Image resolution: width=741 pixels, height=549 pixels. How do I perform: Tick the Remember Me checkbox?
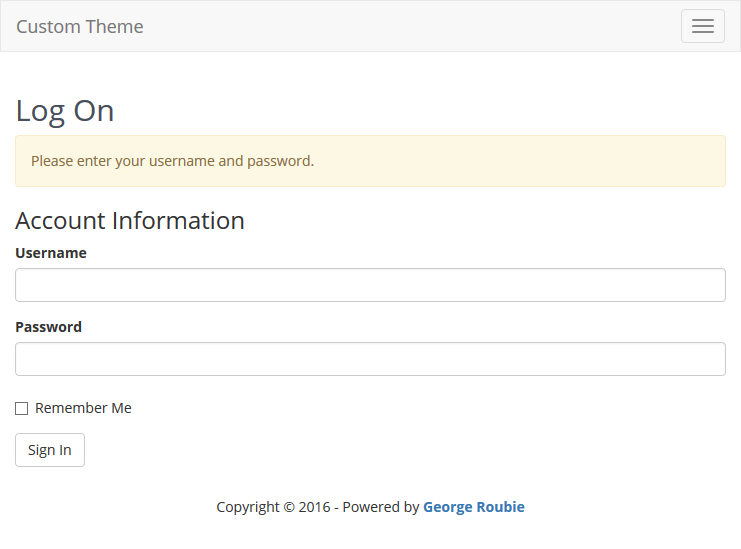tap(22, 408)
